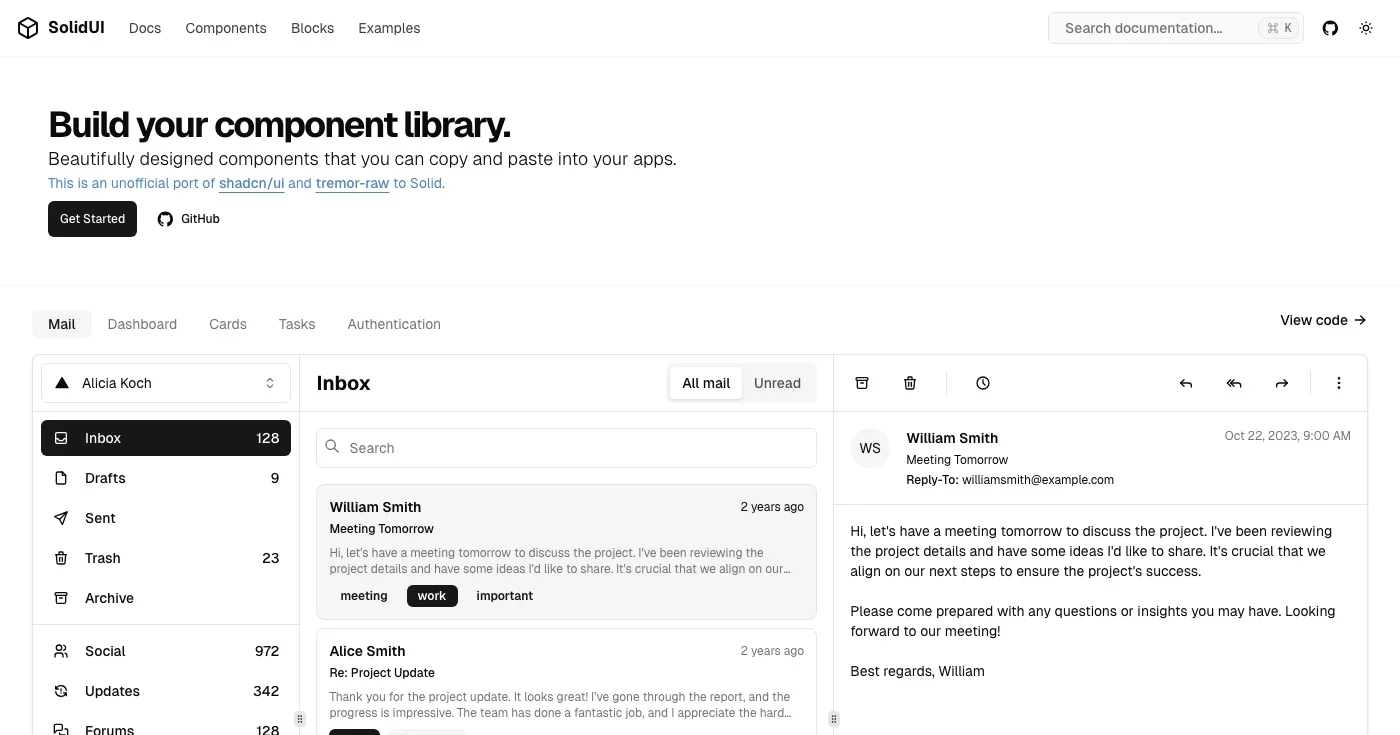
Task: Click the reply-all double arrow icon
Action: [x=1234, y=383]
